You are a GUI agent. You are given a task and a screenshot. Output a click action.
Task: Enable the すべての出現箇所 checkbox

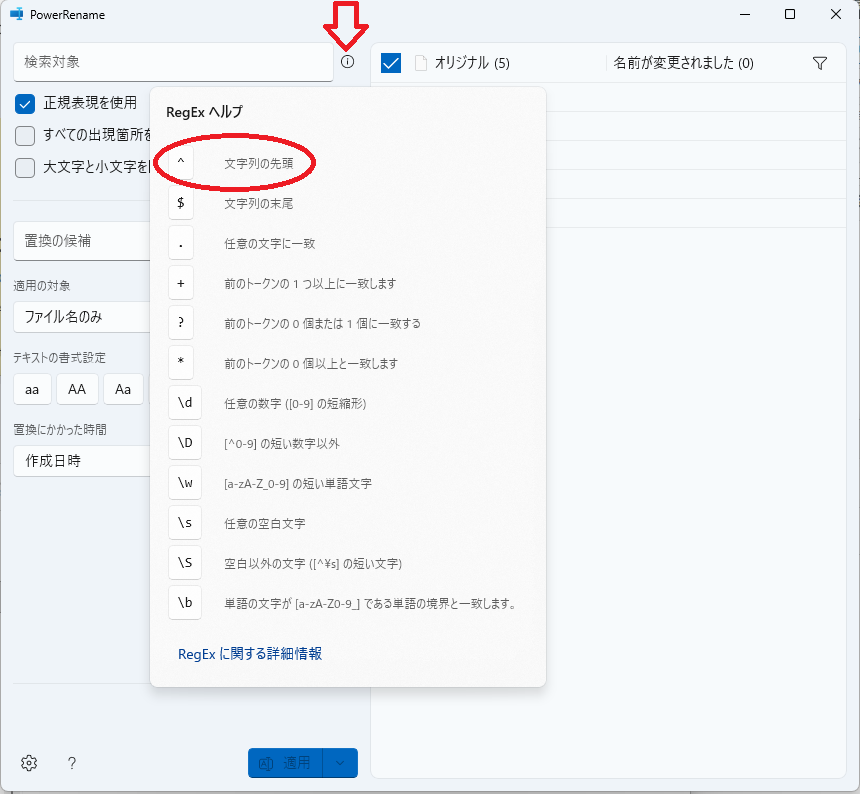(x=25, y=135)
